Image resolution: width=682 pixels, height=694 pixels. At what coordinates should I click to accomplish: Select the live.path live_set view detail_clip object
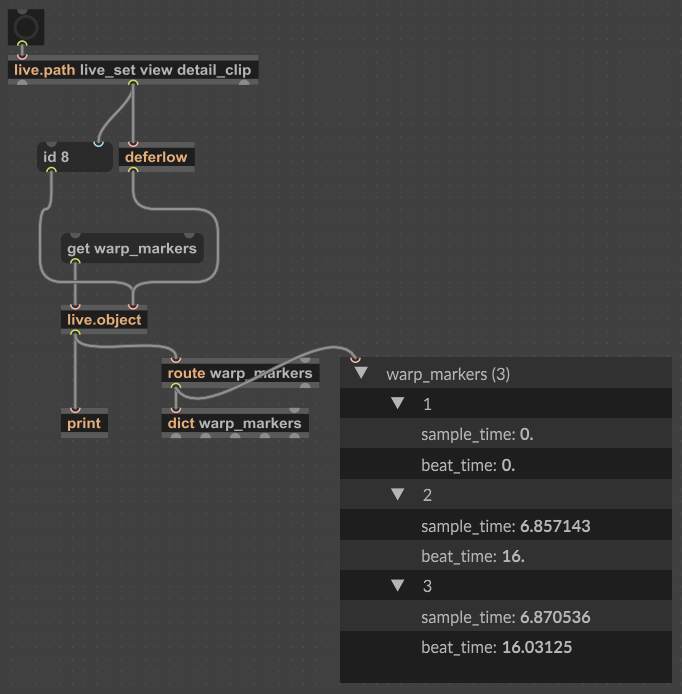tap(132, 70)
